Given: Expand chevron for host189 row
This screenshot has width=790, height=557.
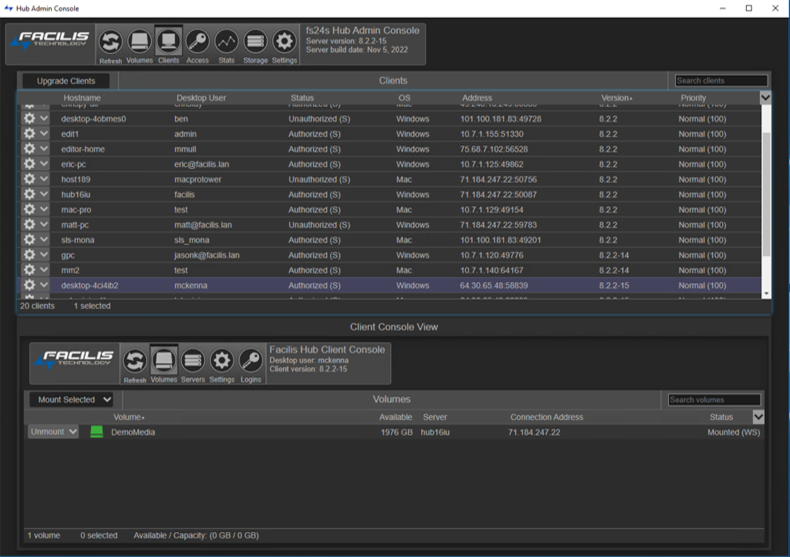Looking at the screenshot, I should click(44, 179).
